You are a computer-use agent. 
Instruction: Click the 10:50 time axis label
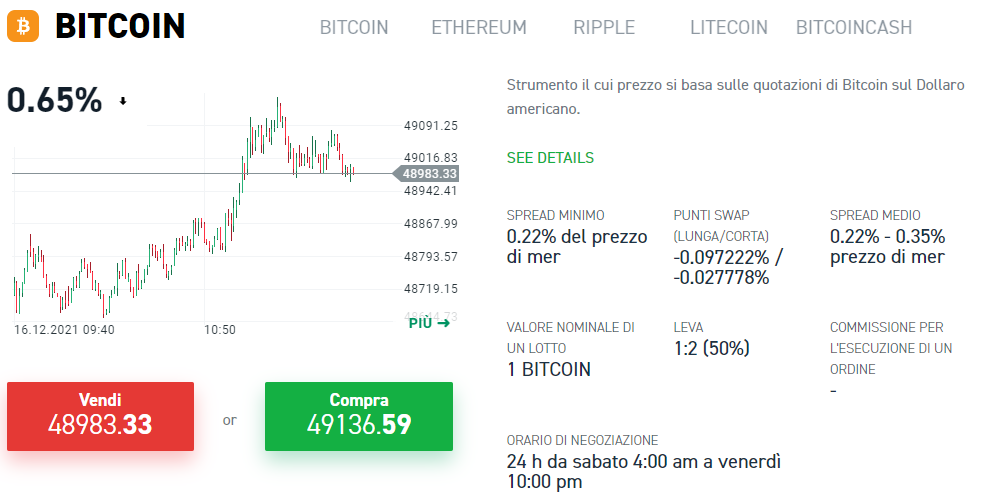click(220, 330)
